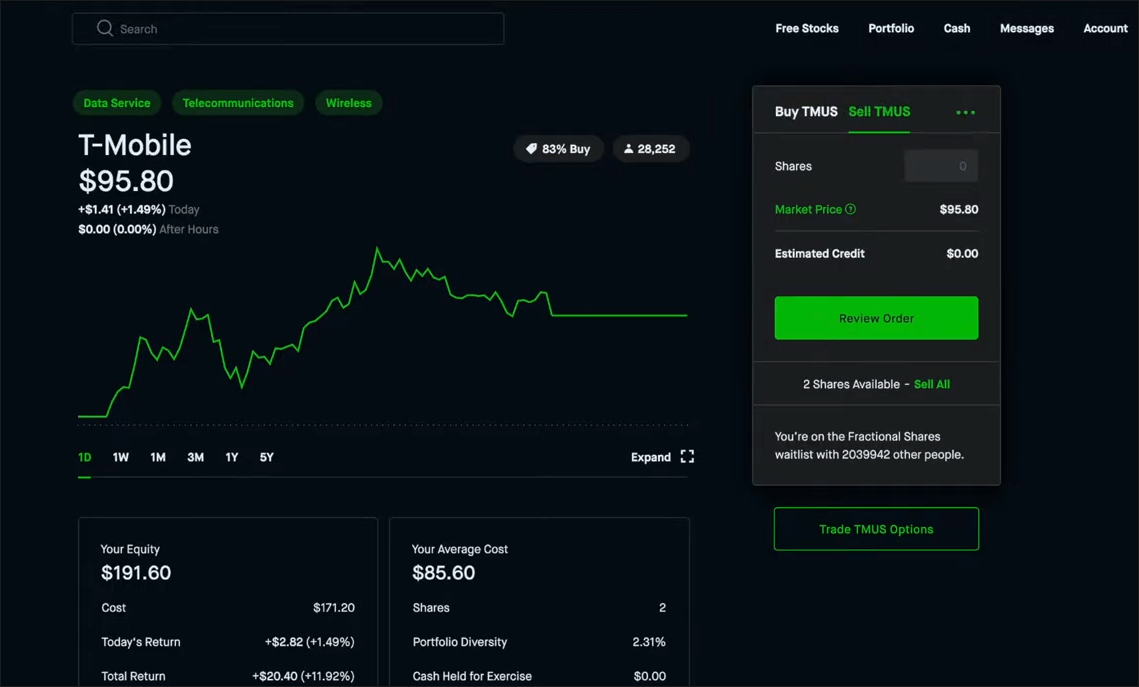Switch to the Sell TMUS tab
The width and height of the screenshot is (1139, 687).
point(879,112)
